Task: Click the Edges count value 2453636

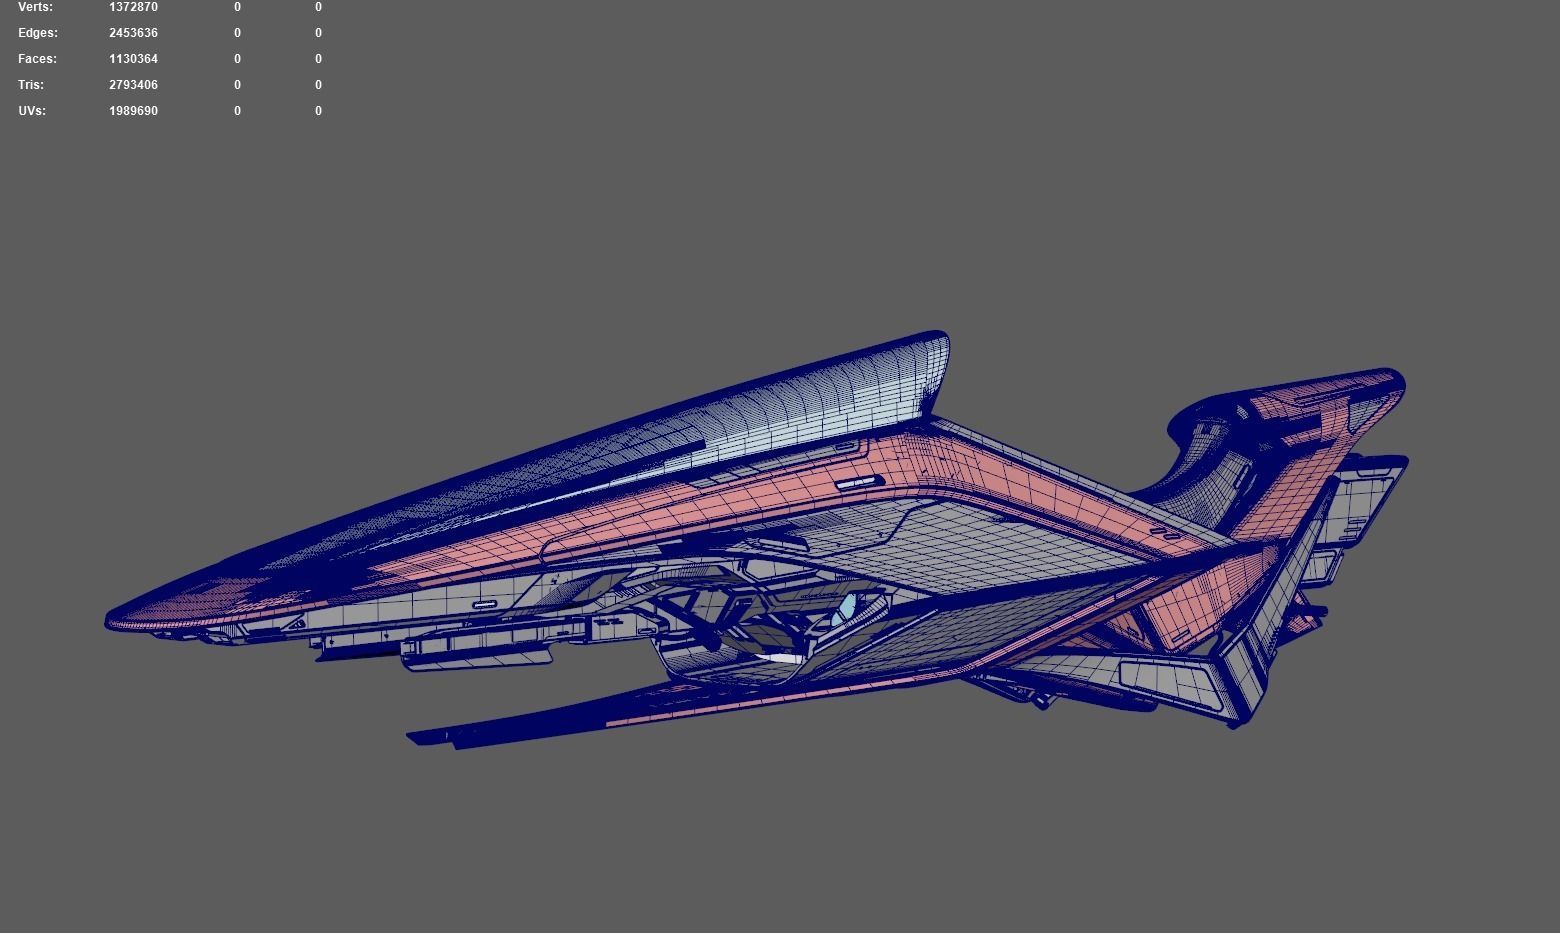Action: click(x=133, y=33)
